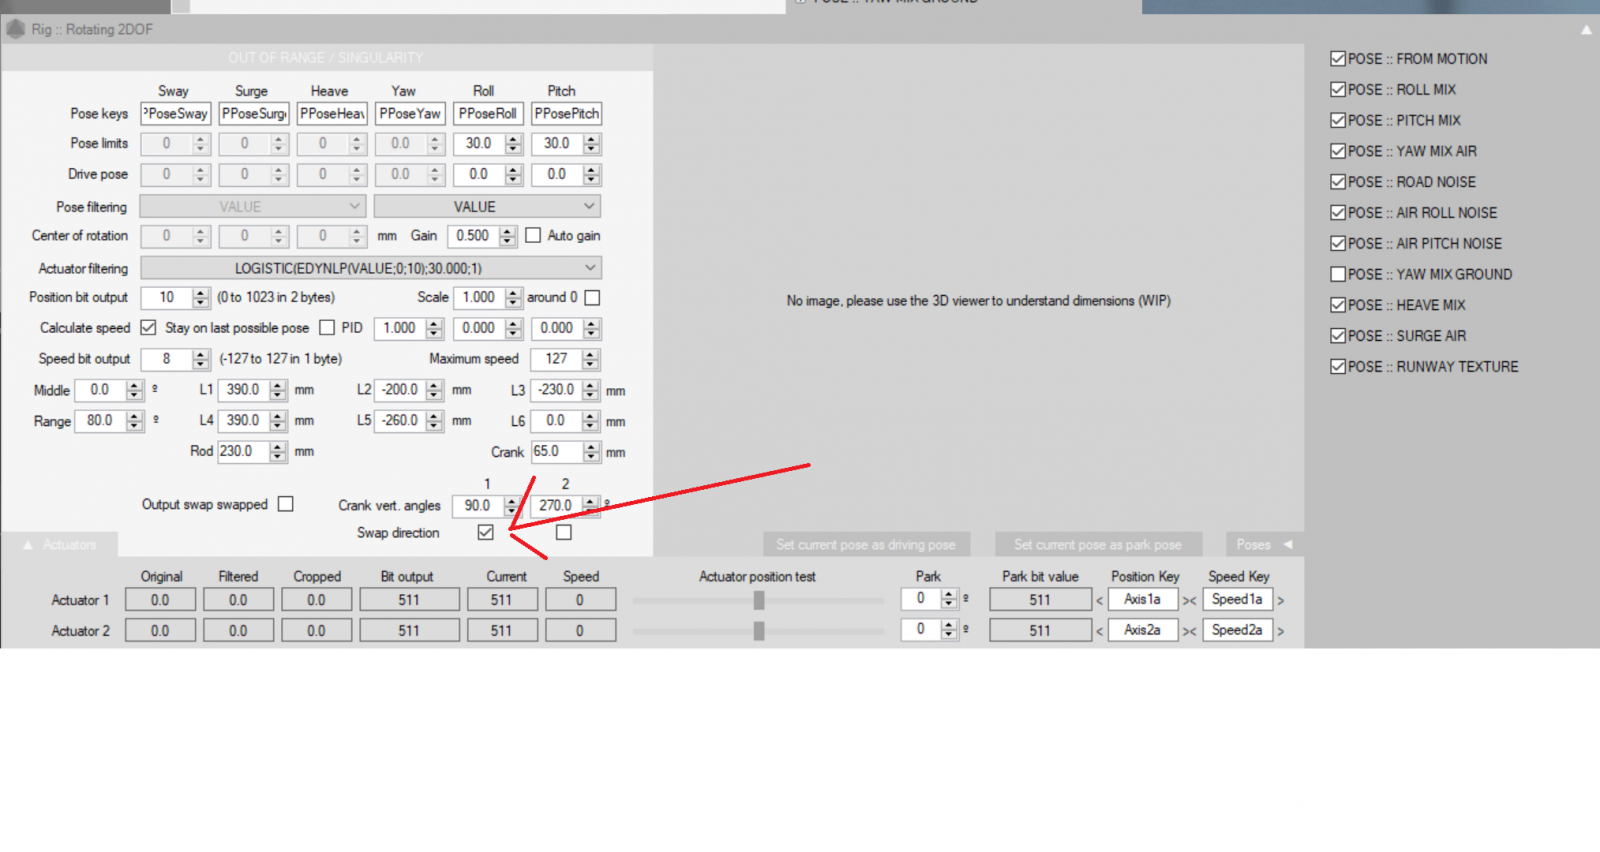Image resolution: width=1600 pixels, height=852 pixels.
Task: Enable Stay on last possible pose
Action: coord(327,328)
